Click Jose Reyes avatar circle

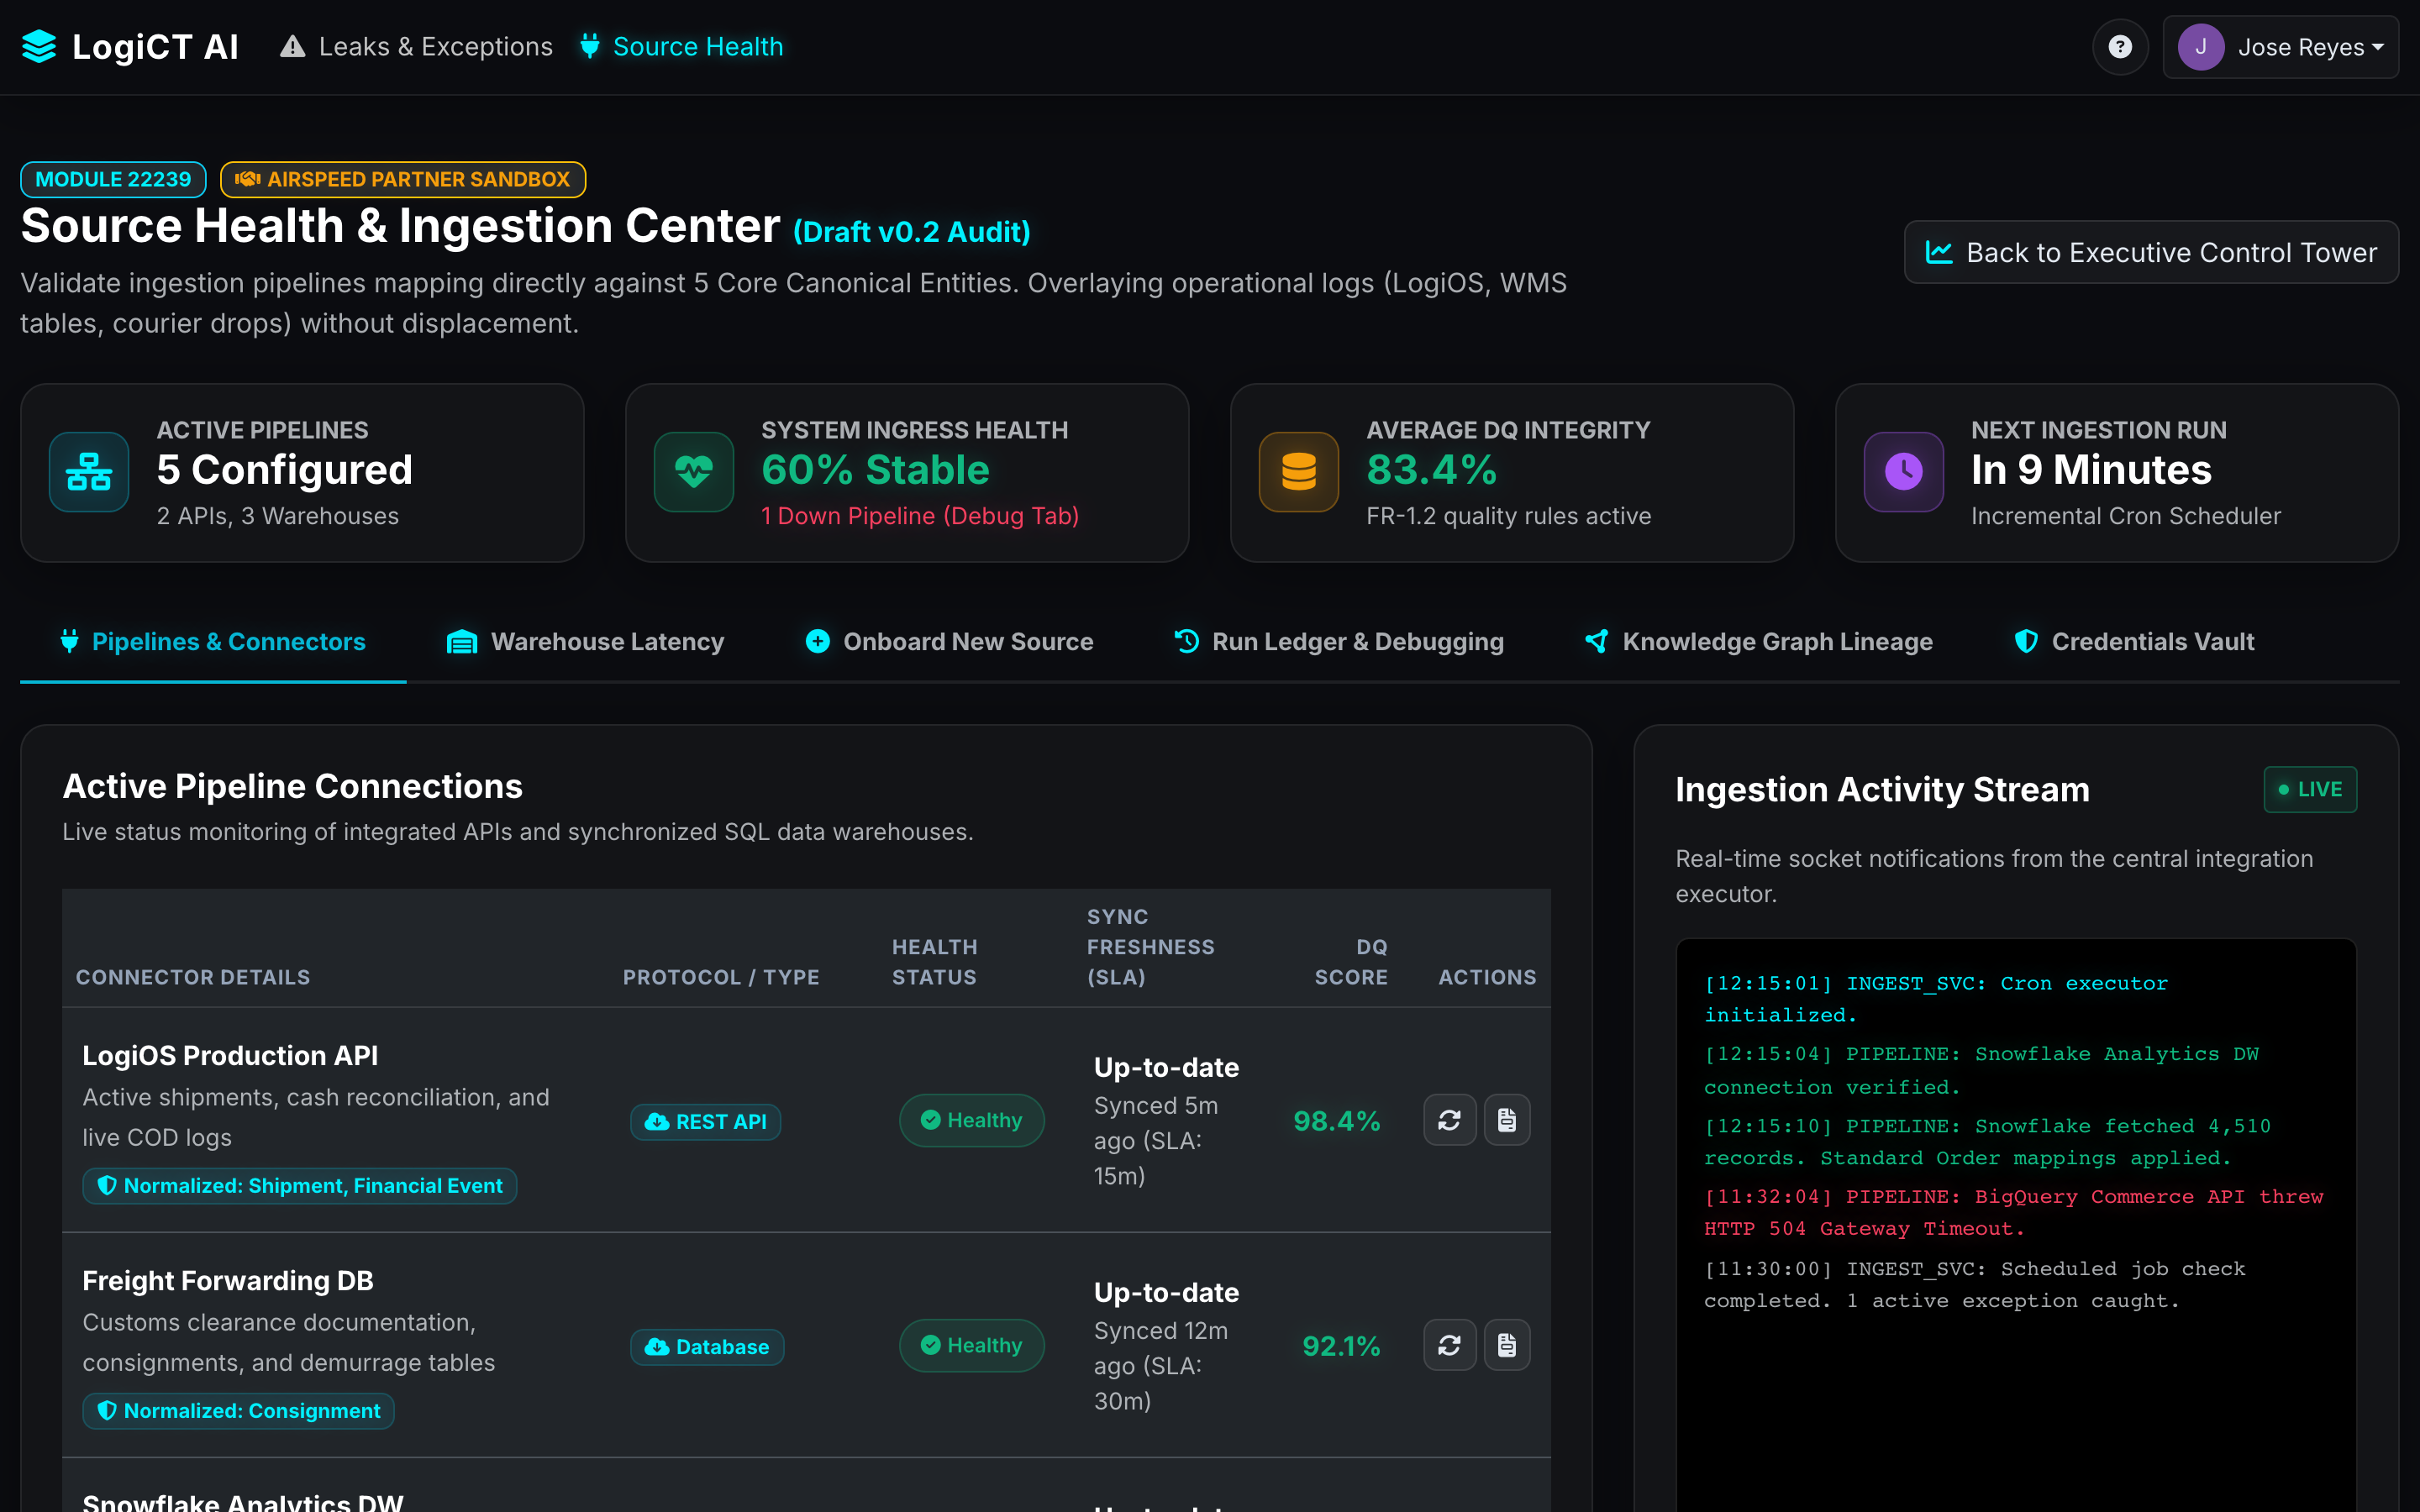coord(2201,47)
